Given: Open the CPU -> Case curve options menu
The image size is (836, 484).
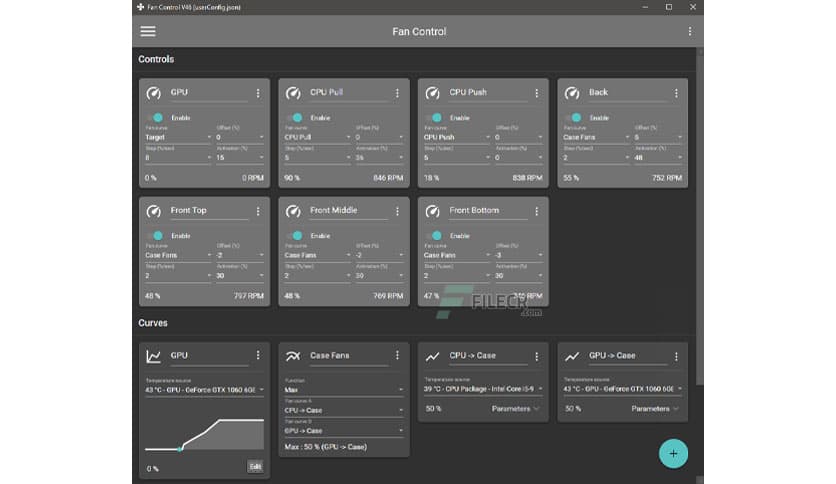Looking at the screenshot, I should pos(537,356).
